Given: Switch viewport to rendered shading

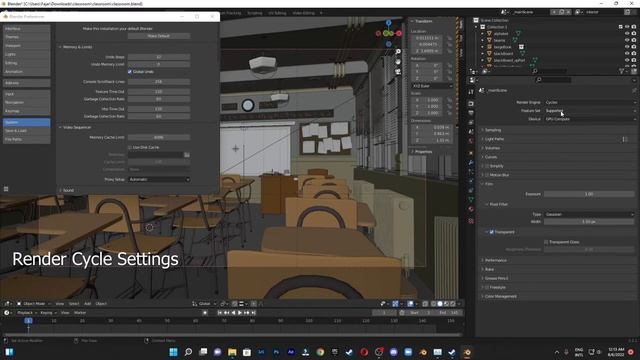Looking at the screenshot, I should point(453,304).
